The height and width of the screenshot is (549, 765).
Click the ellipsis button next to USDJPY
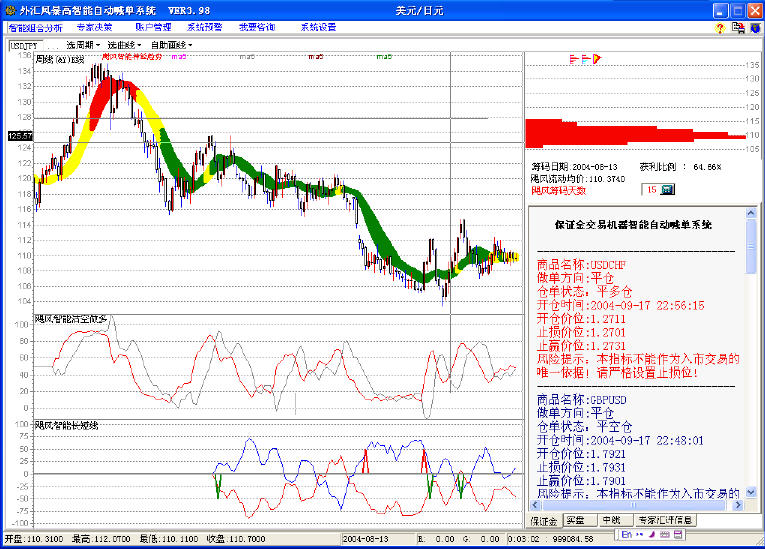pyautogui.click(x=53, y=46)
